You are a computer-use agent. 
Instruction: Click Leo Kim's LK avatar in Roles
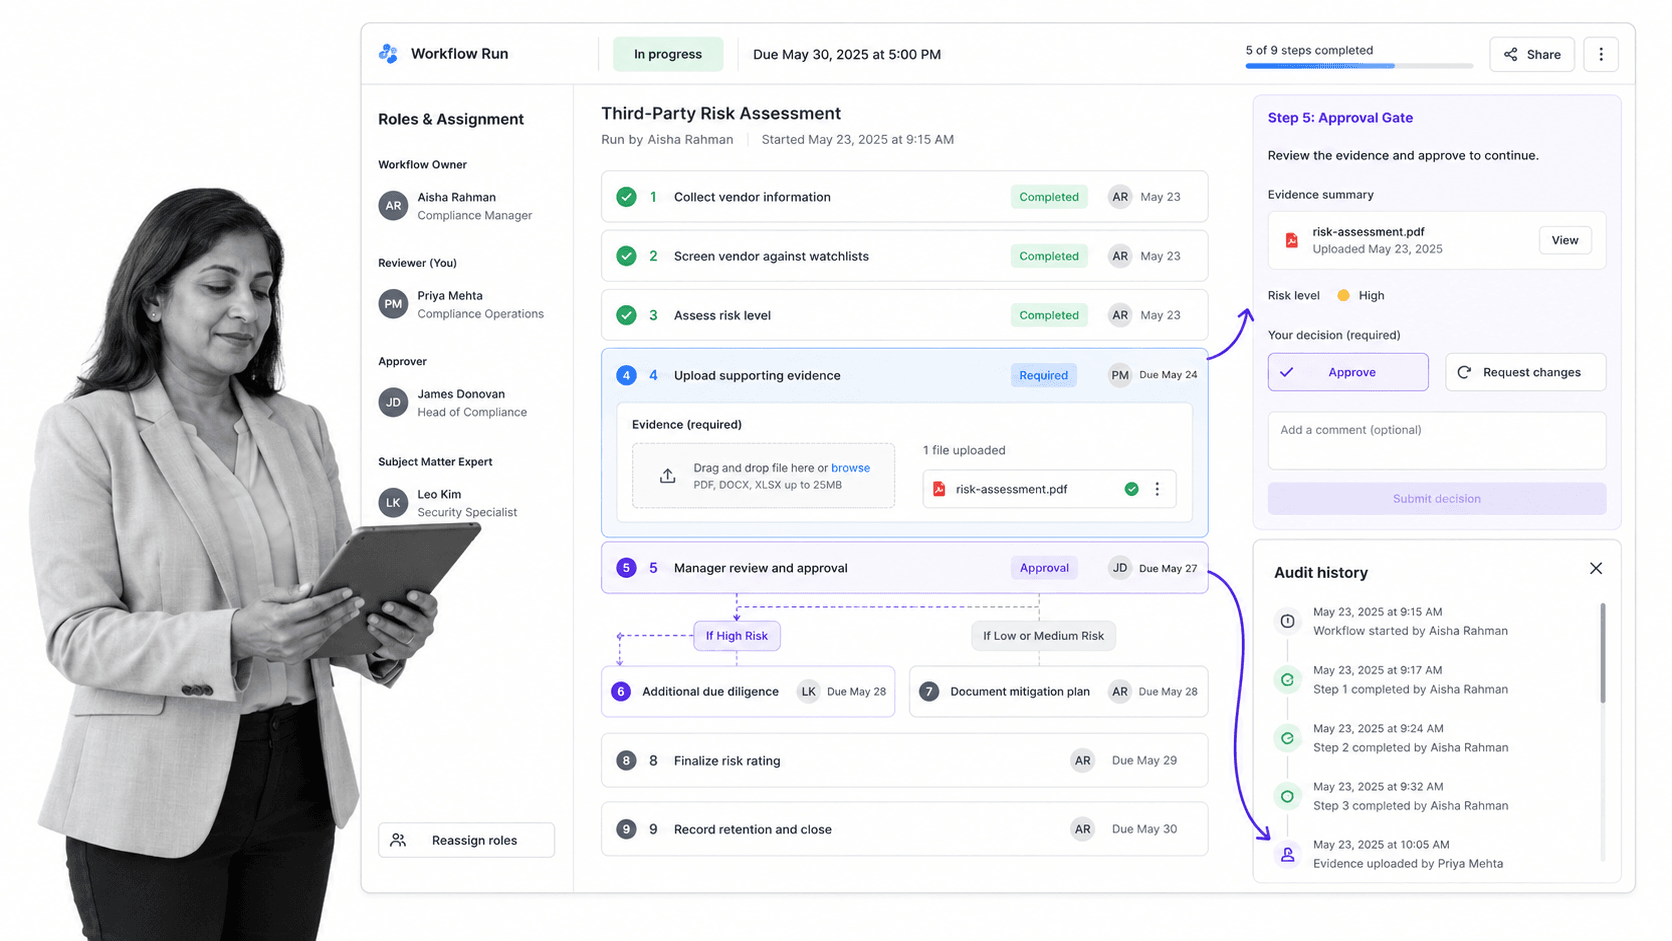393,502
